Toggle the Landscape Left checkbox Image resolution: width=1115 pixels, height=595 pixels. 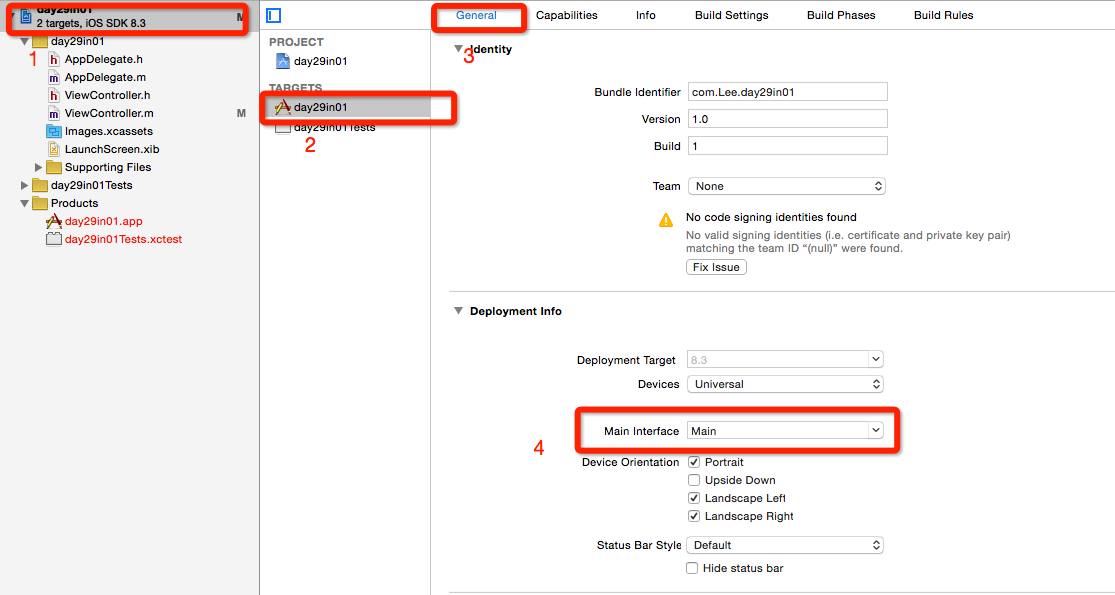pyautogui.click(x=694, y=498)
